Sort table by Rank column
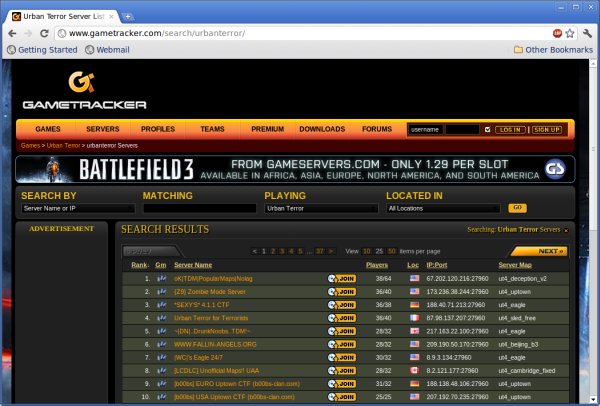Image resolution: width=600 pixels, height=406 pixels. pyautogui.click(x=139, y=265)
